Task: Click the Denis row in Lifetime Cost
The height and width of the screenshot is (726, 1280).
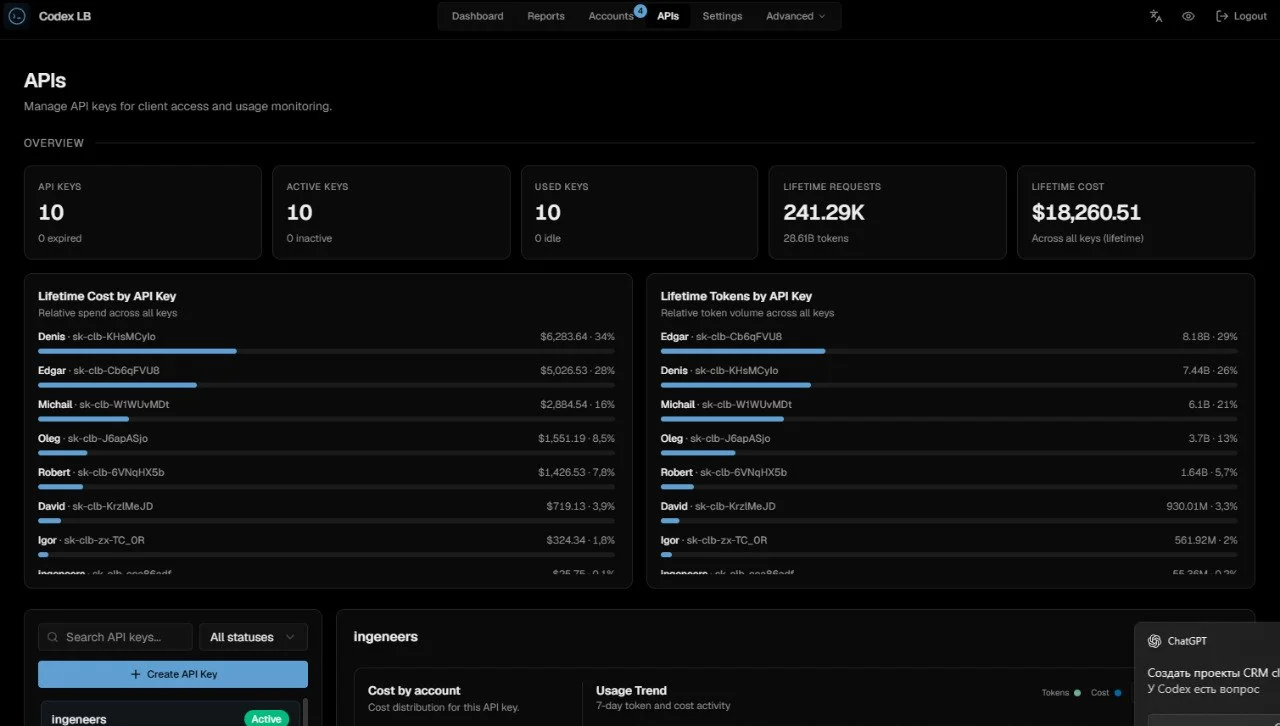Action: pos(326,341)
